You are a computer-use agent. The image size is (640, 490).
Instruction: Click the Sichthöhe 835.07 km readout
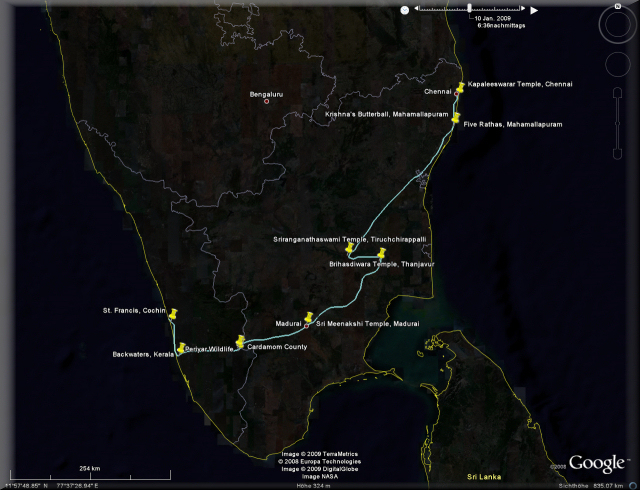point(591,486)
